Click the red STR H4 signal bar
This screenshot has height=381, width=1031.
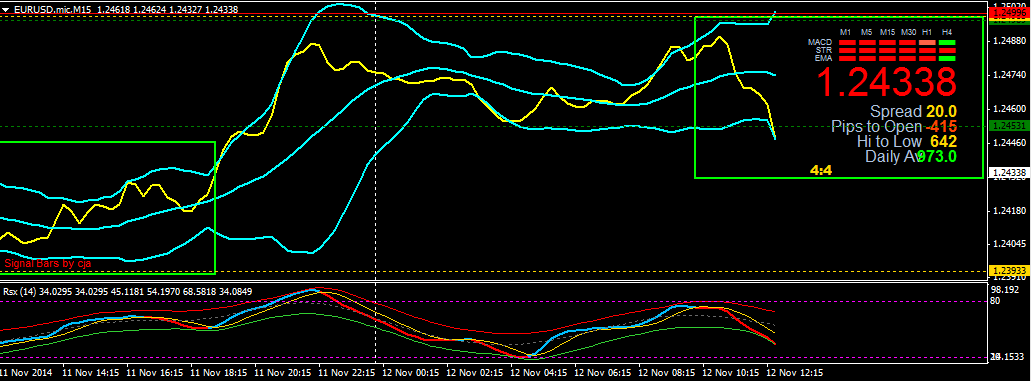click(947, 51)
